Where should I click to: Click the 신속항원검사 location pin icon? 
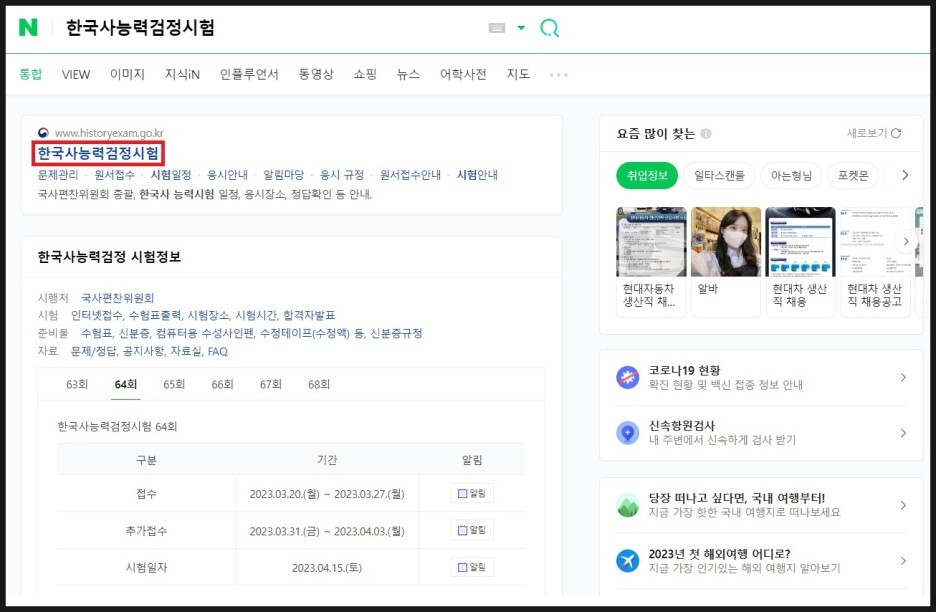[x=627, y=432]
